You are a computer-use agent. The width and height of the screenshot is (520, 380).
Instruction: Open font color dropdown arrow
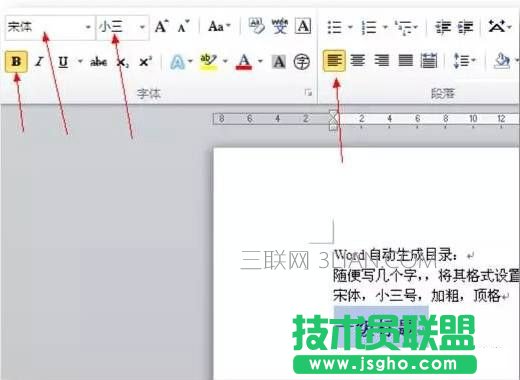pos(260,61)
